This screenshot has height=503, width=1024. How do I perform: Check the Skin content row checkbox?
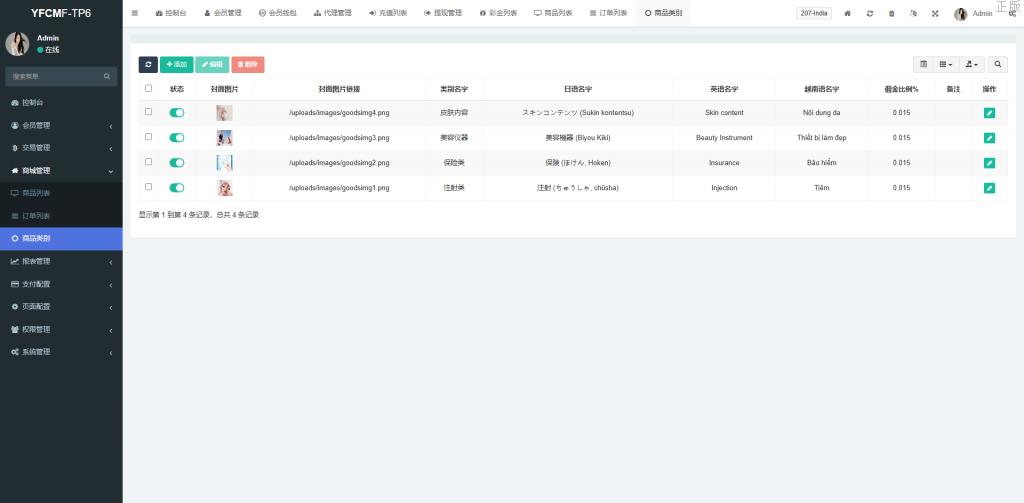tap(148, 112)
